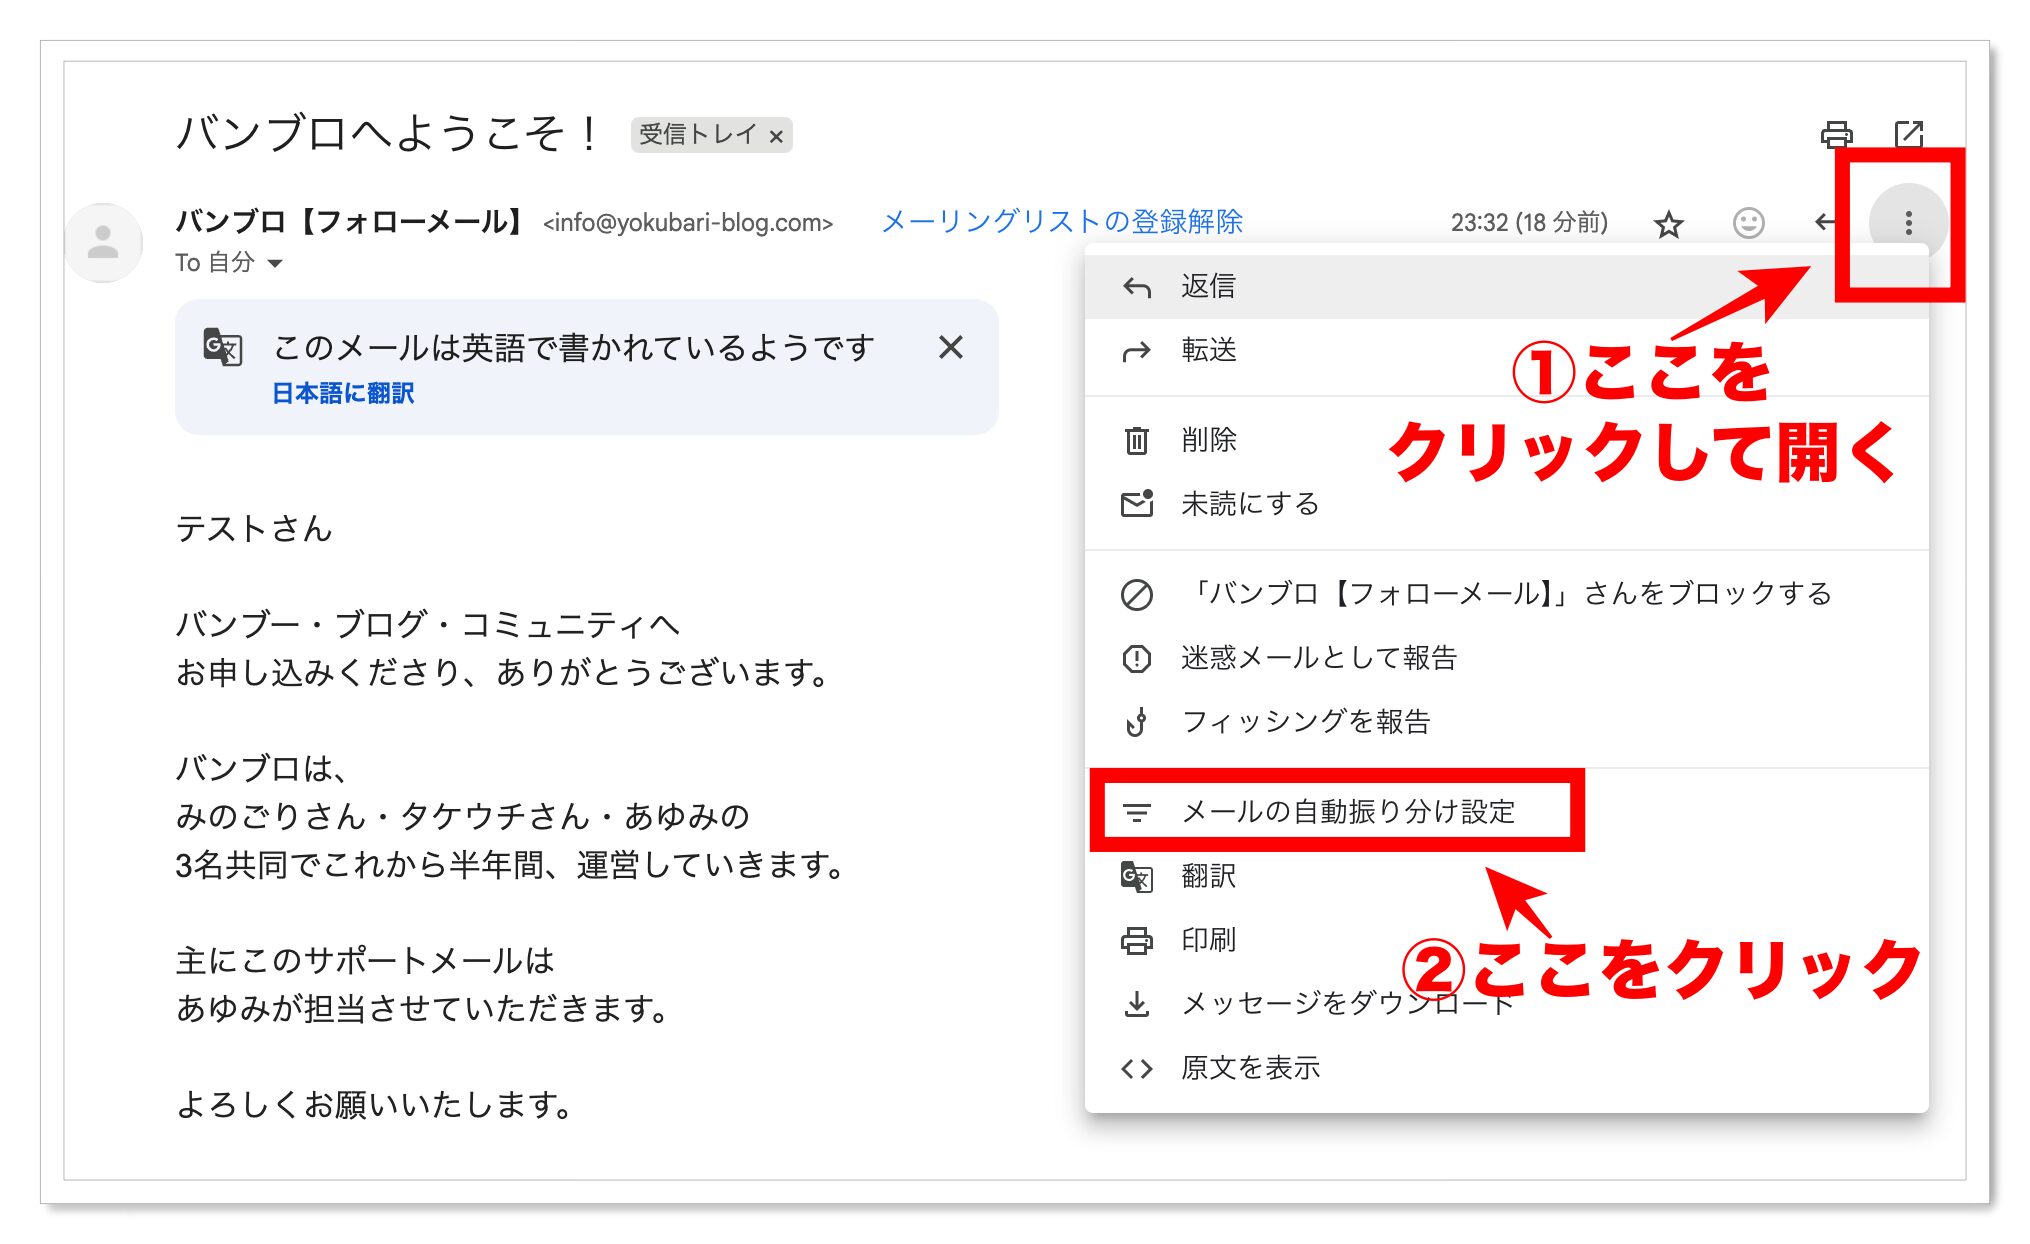This screenshot has width=2030, height=1244.
Task: Add emoji reaction to the email
Action: point(1748,223)
